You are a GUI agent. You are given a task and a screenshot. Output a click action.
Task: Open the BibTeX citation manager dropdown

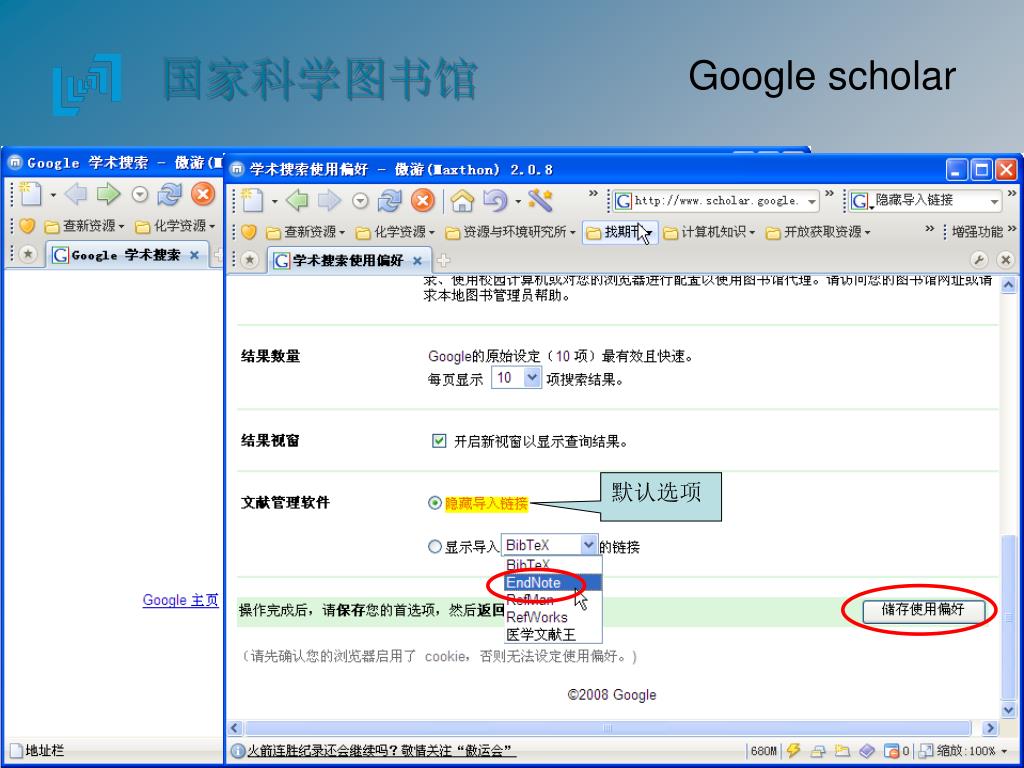pos(549,545)
